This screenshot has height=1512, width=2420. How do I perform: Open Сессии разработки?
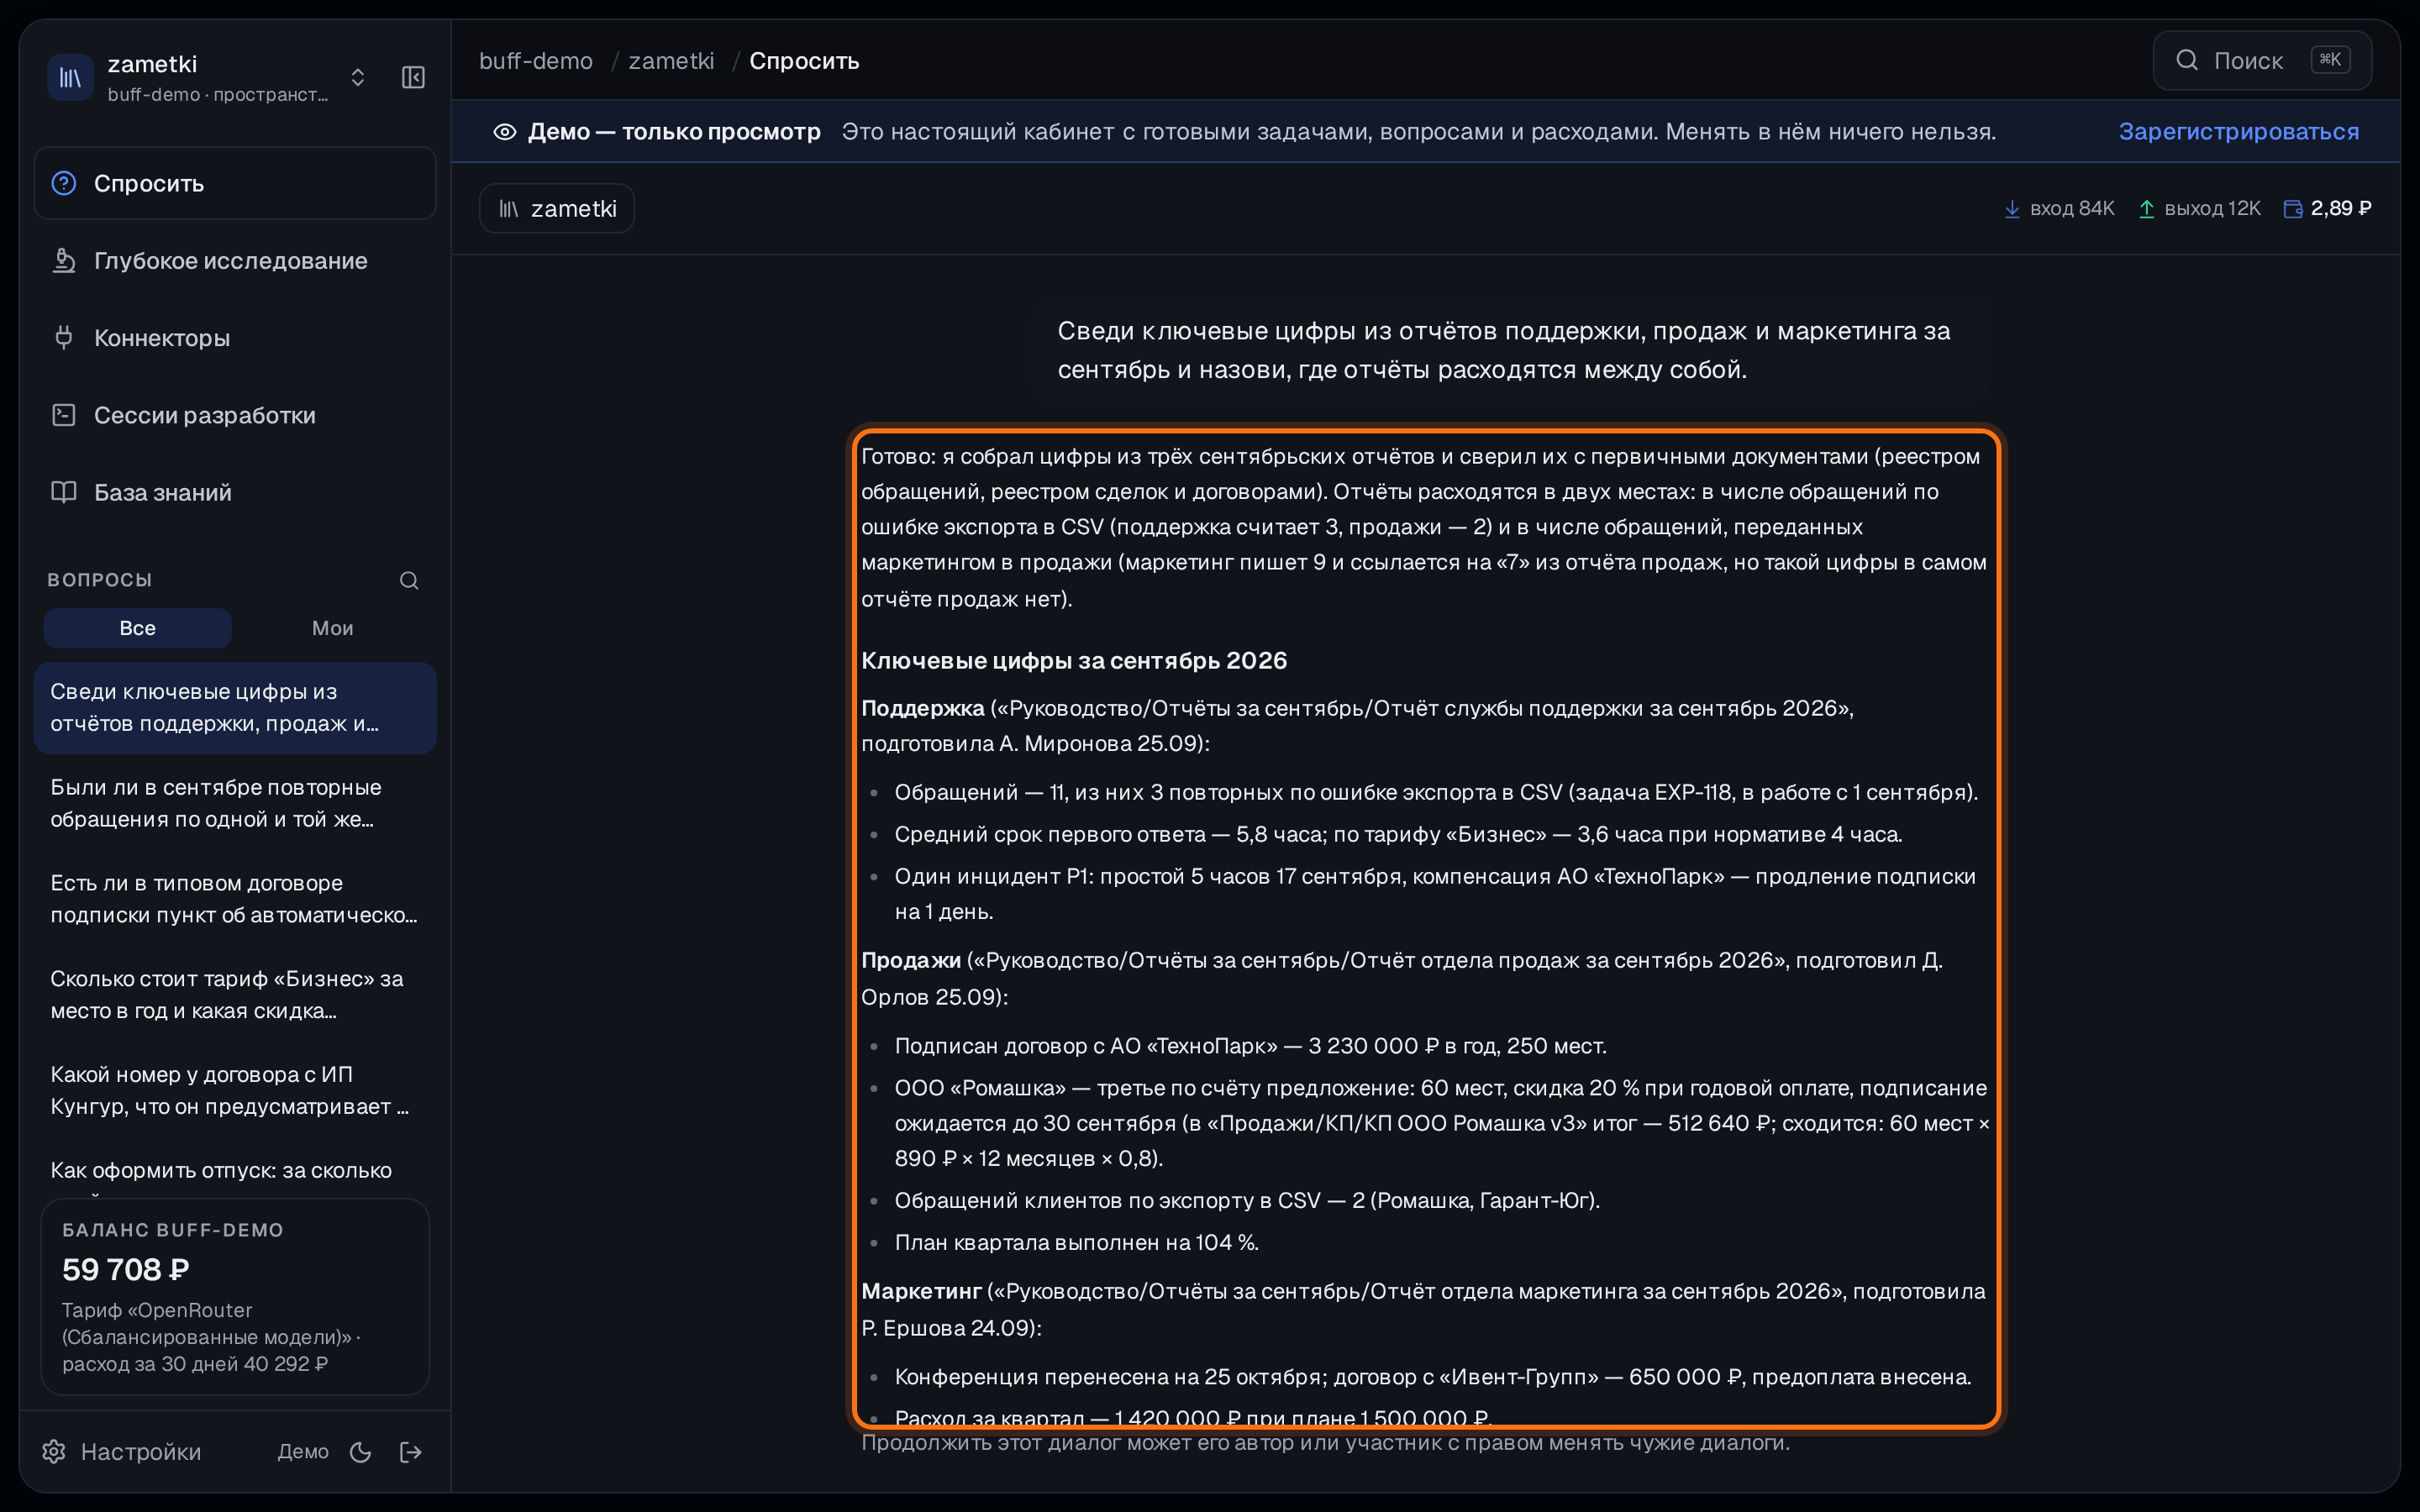[235, 415]
